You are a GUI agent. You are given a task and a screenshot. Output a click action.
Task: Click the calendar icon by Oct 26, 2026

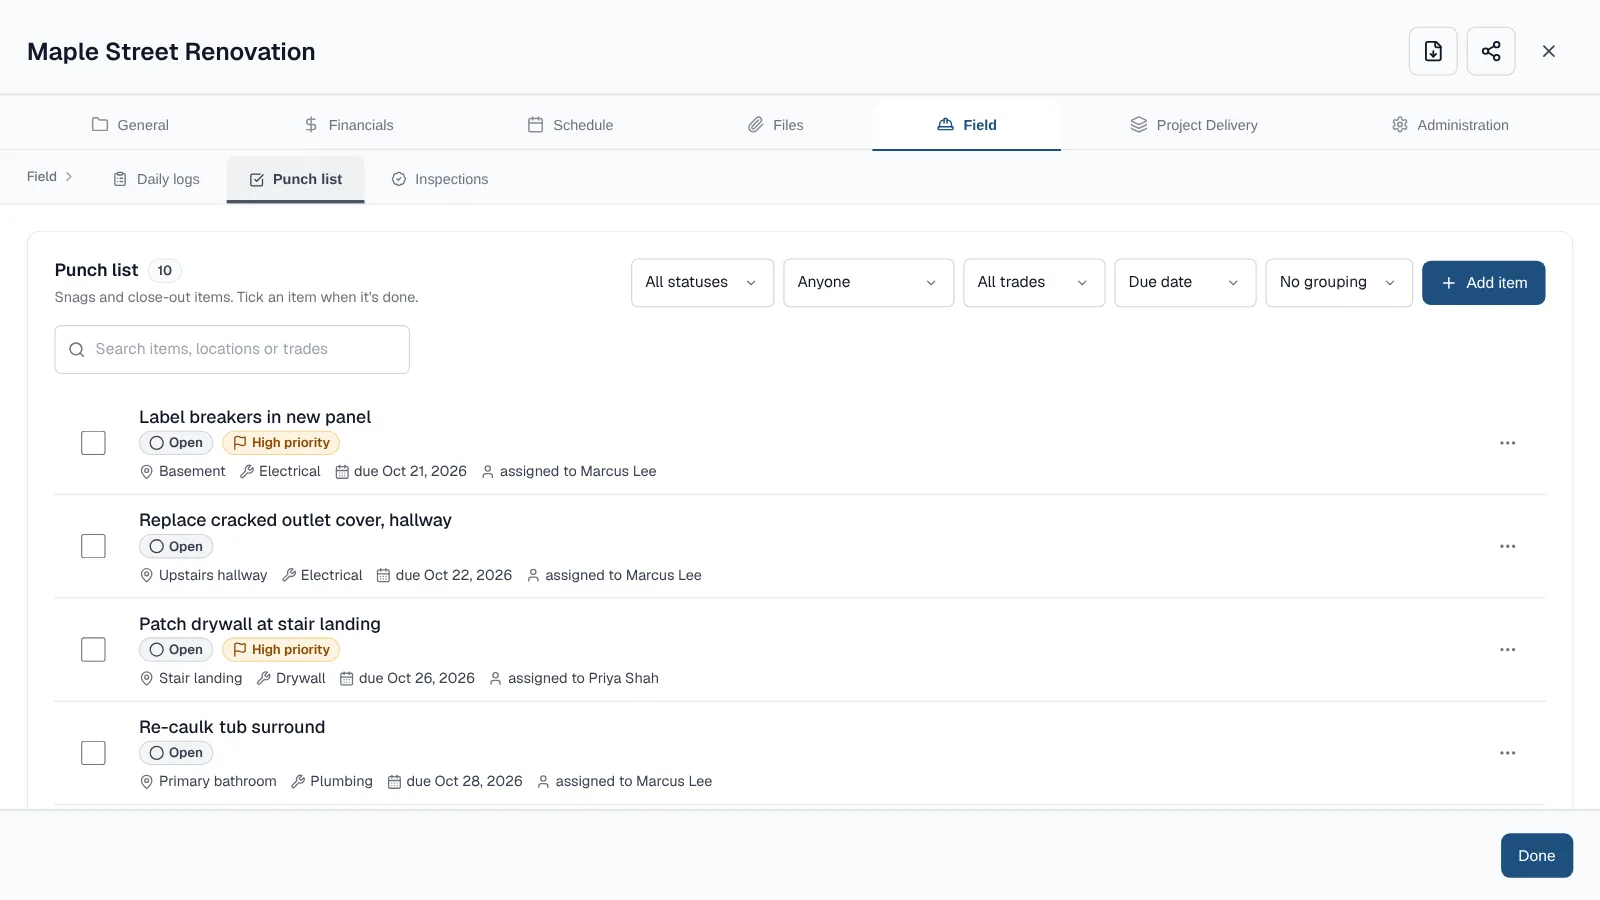(347, 679)
